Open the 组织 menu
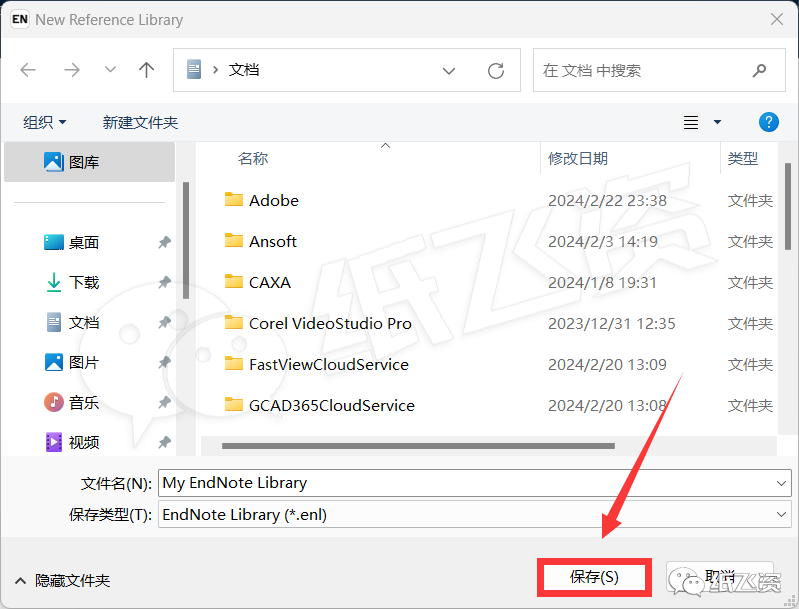 (x=44, y=122)
